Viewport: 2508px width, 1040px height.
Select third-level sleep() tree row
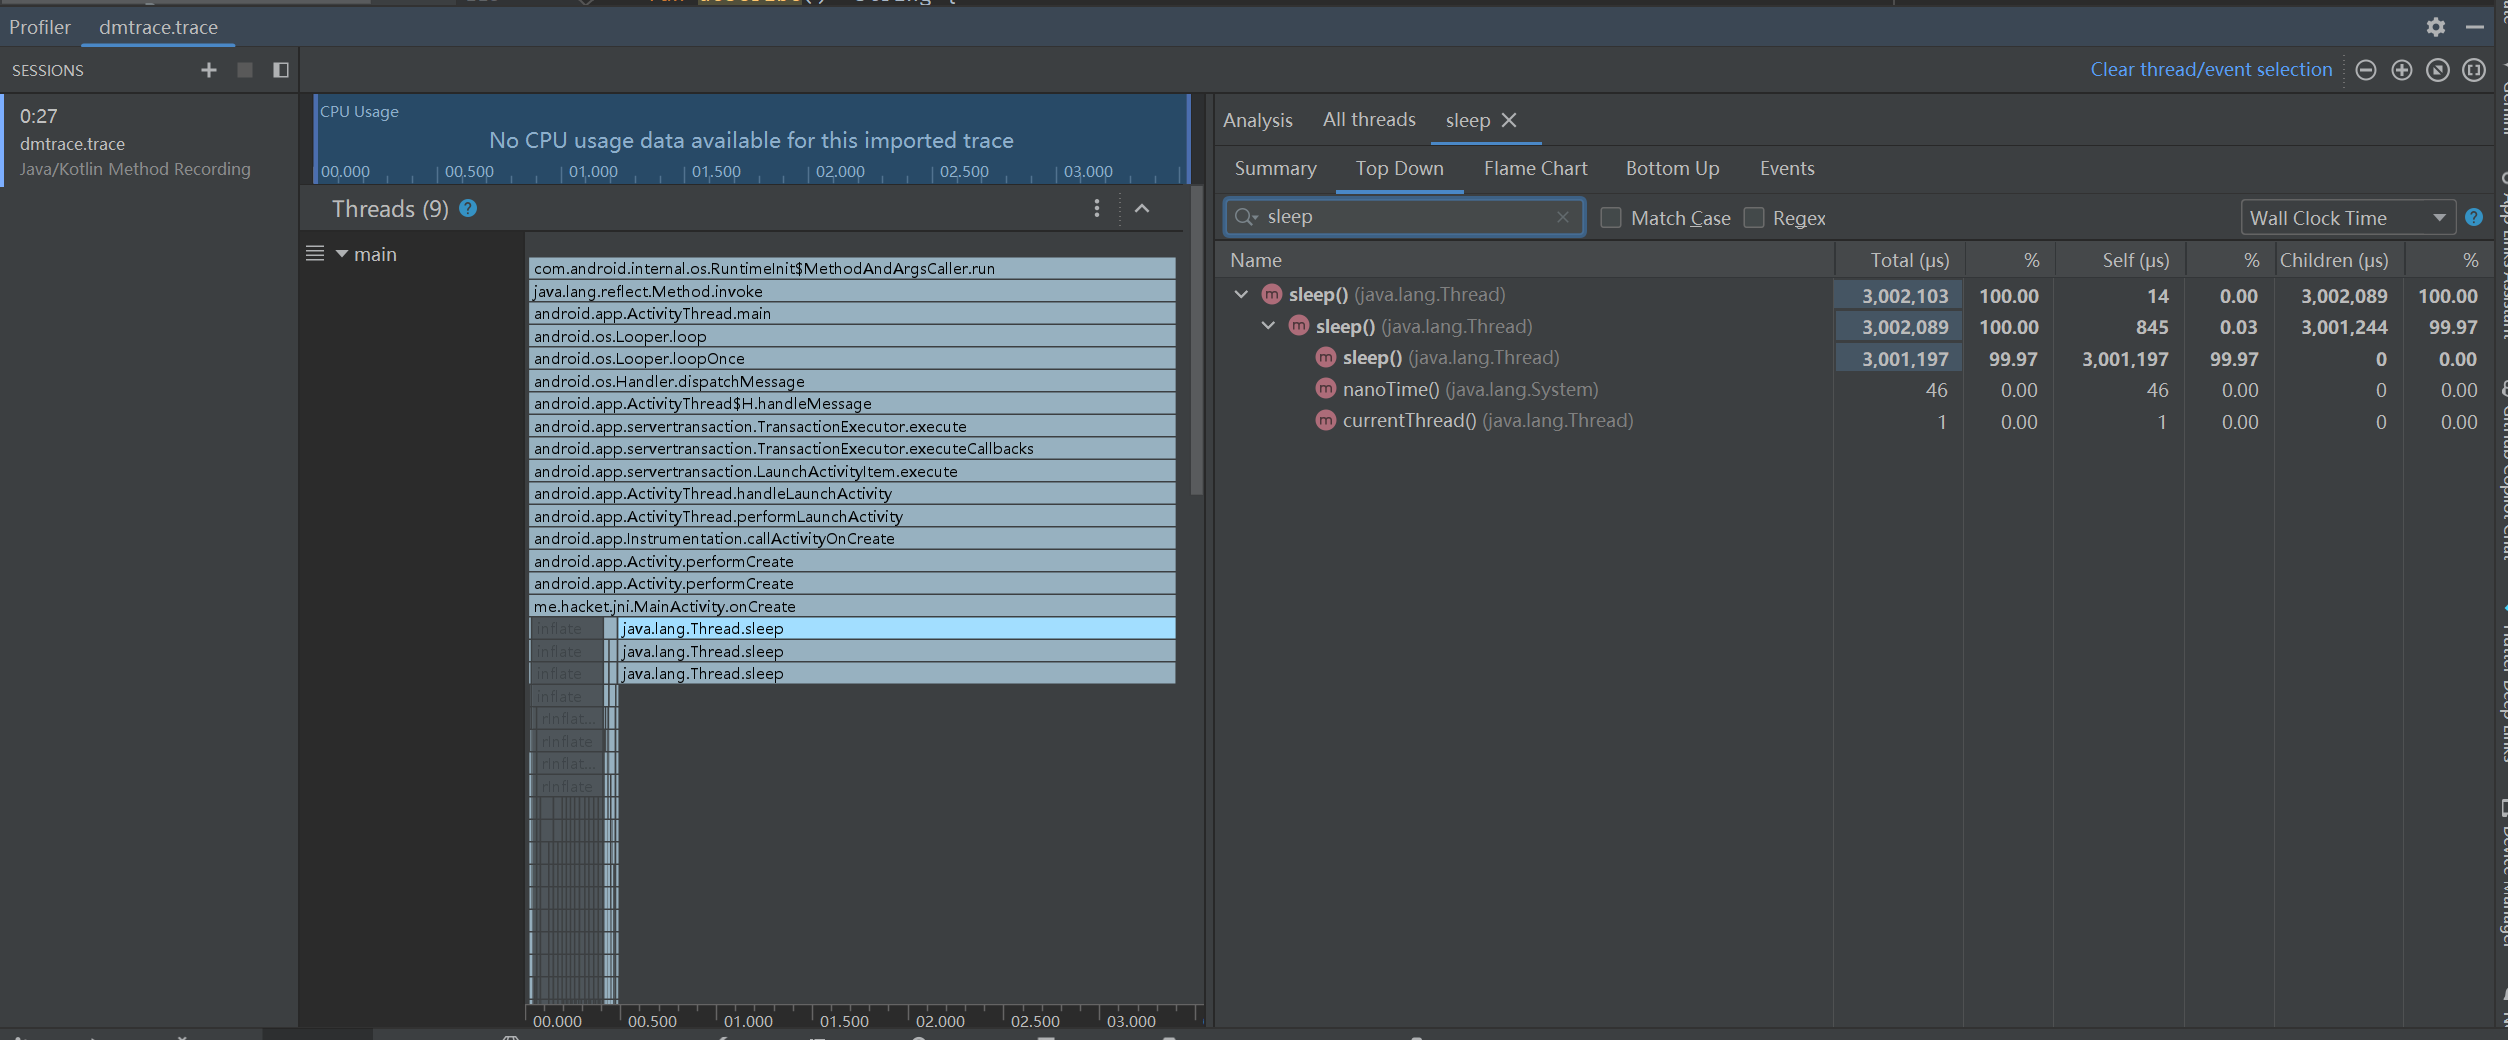tap(1853, 358)
